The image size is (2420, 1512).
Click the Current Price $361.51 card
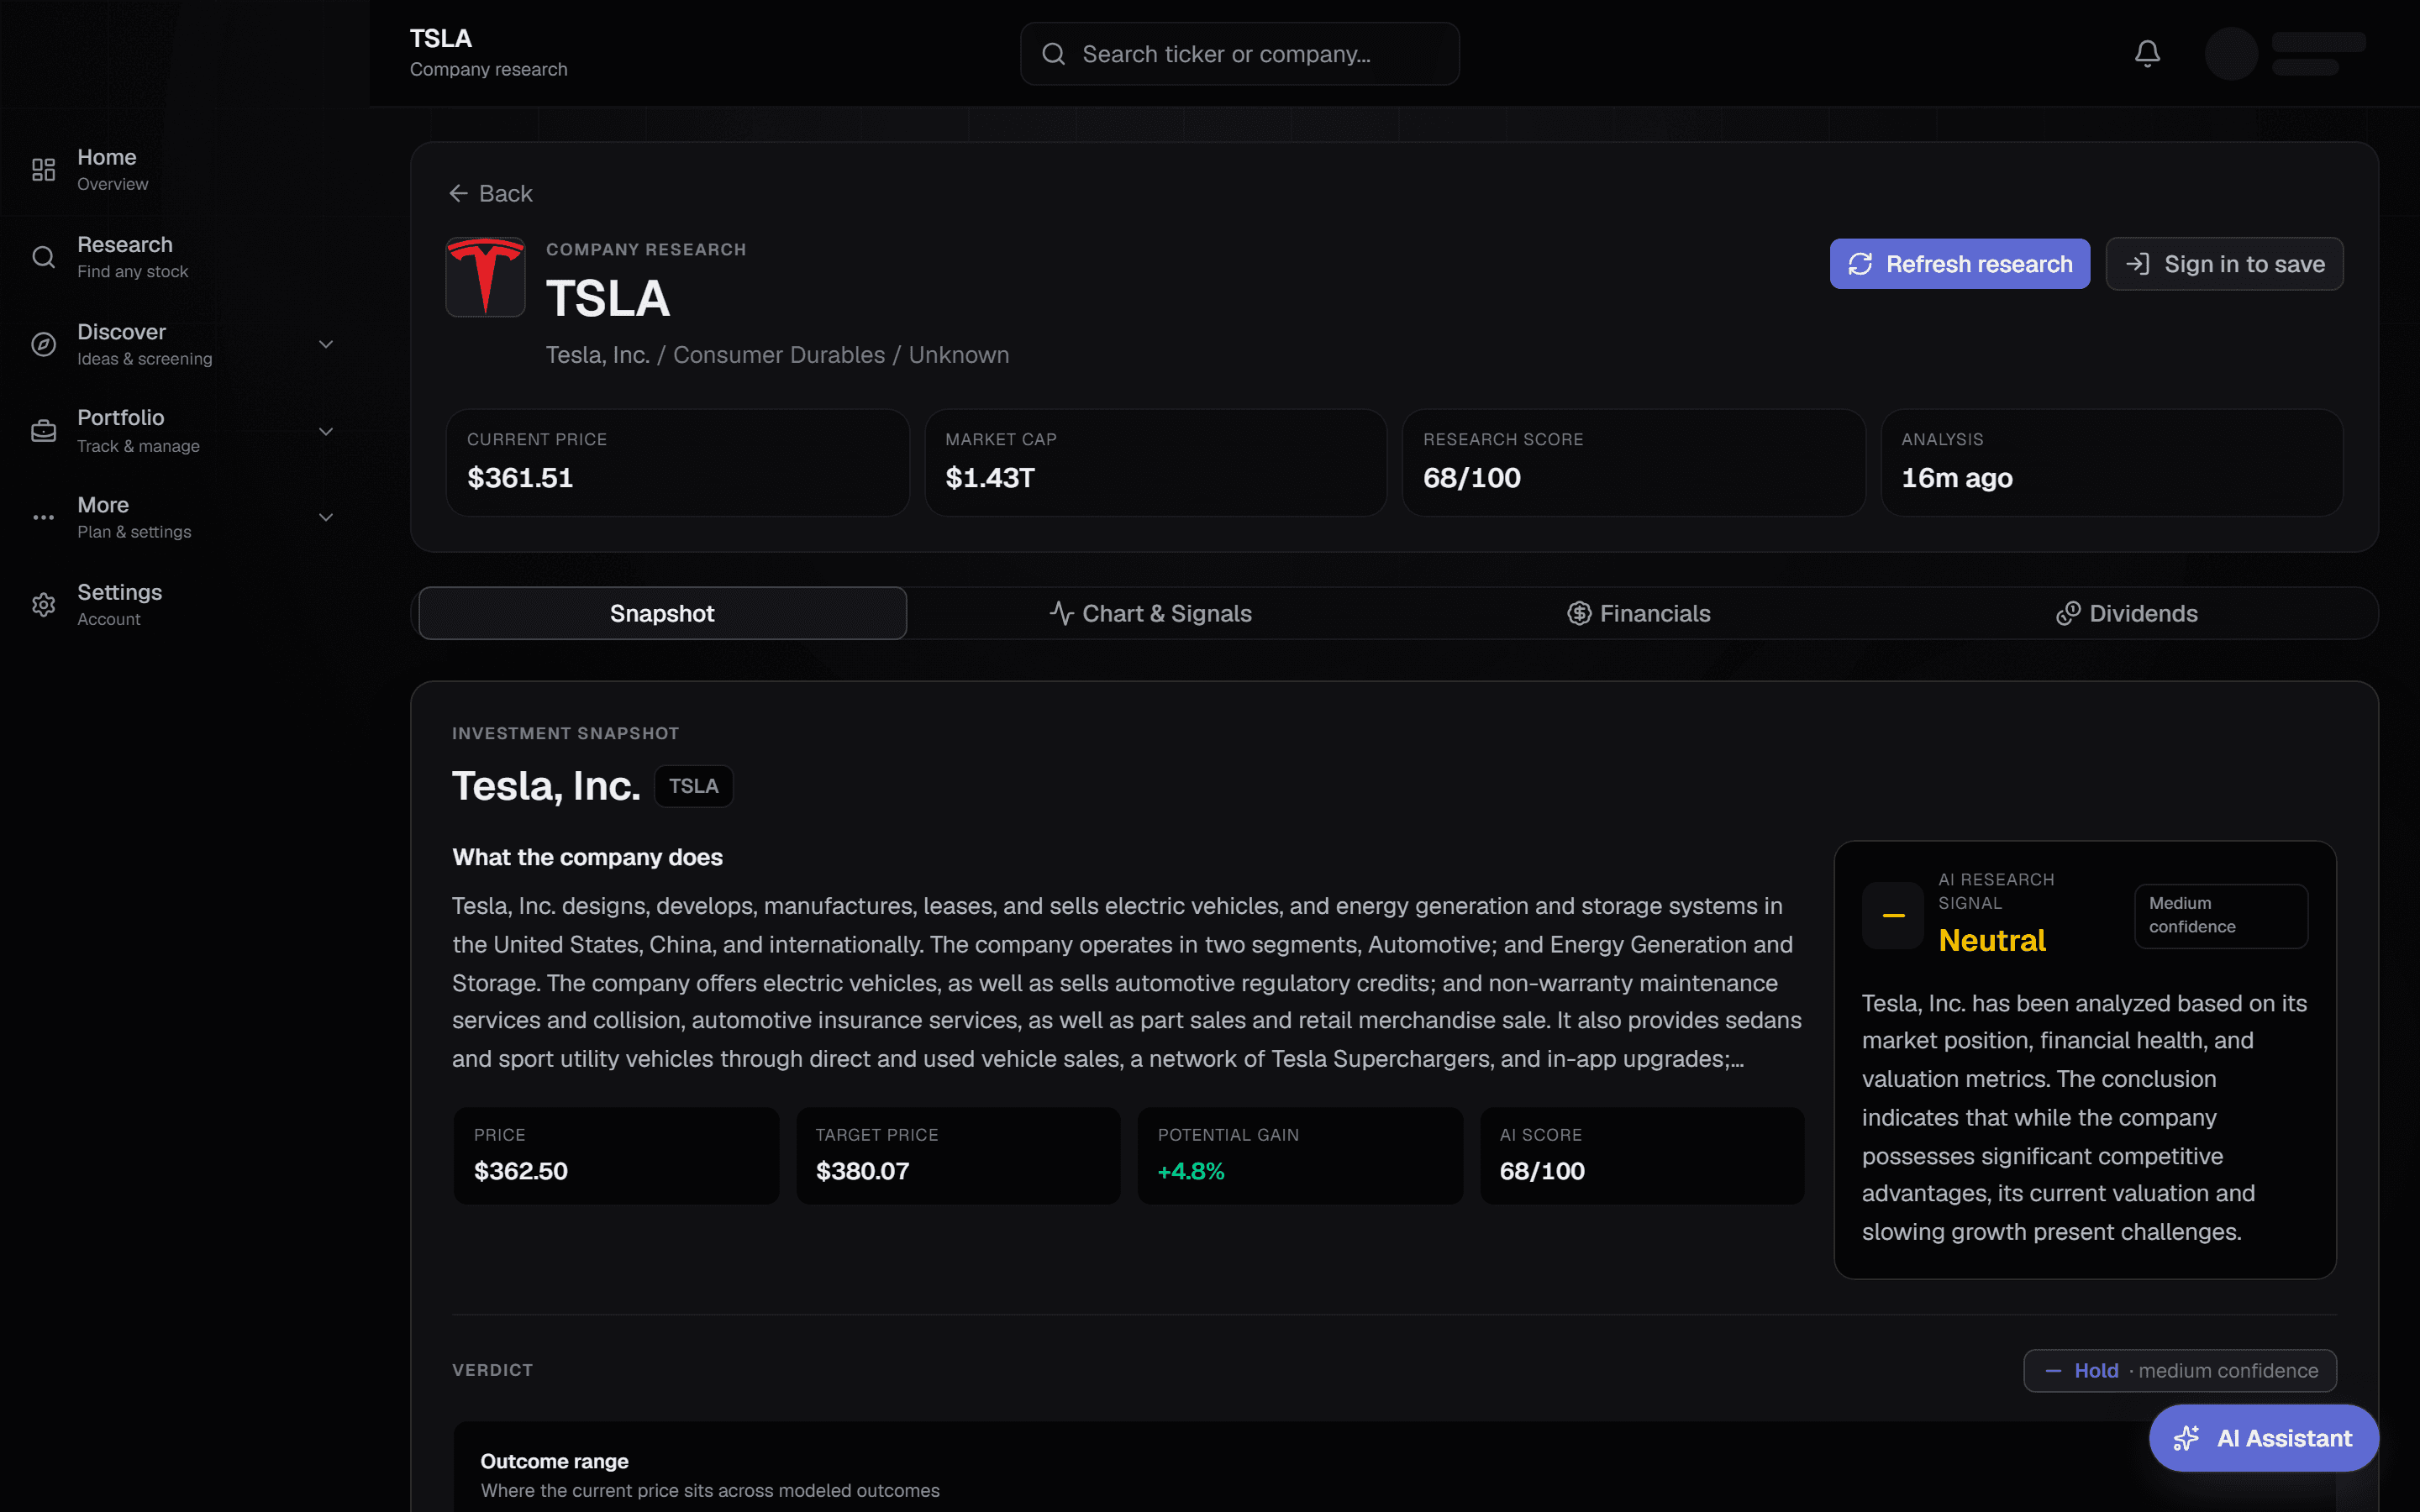677,463
